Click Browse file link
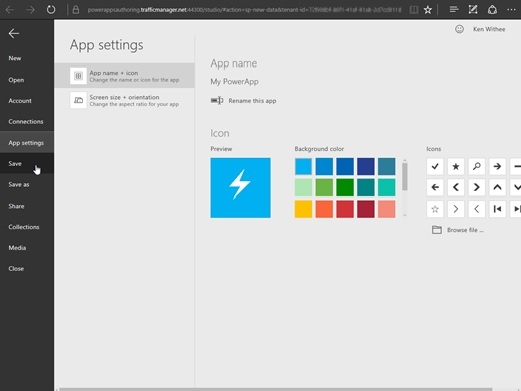The width and height of the screenshot is (521, 391). (x=458, y=230)
